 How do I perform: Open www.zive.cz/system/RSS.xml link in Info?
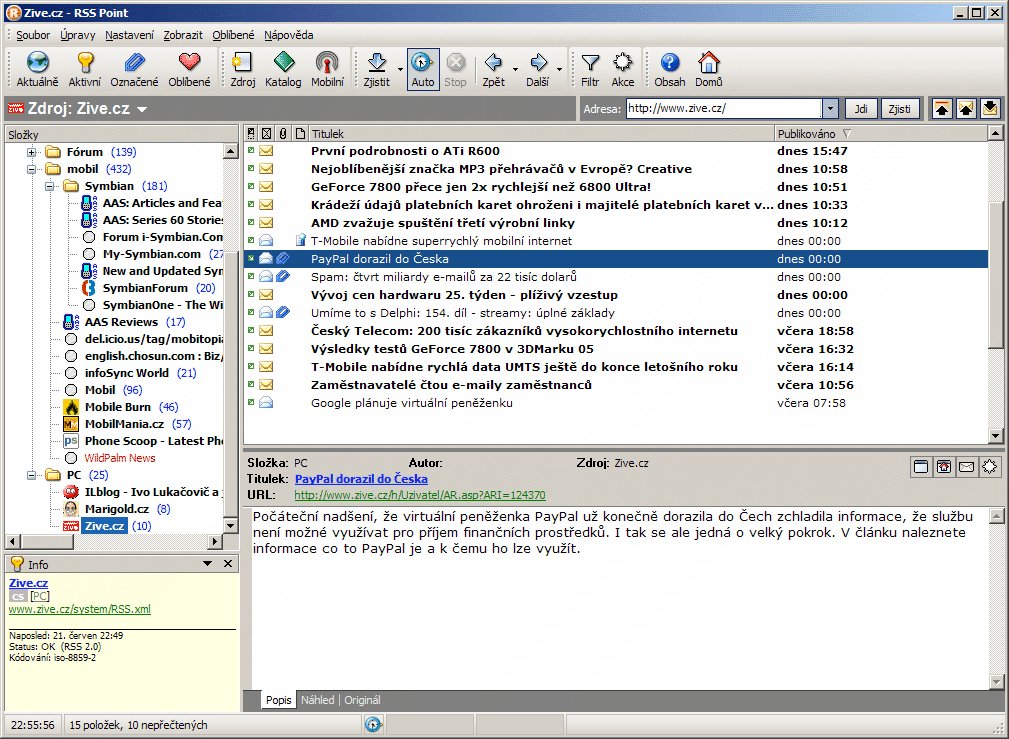coord(80,609)
